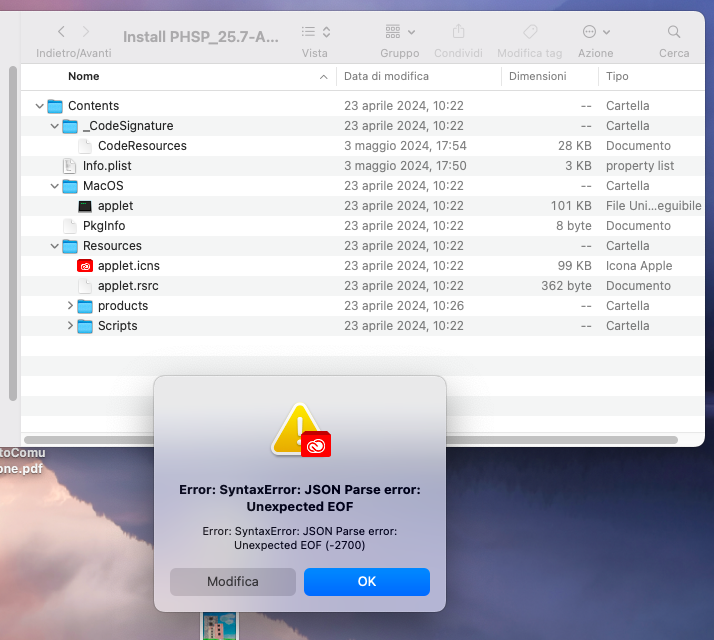Image resolution: width=714 pixels, height=640 pixels.
Task: Select the PkgInfo document icon
Action: pyautogui.click(x=70, y=226)
